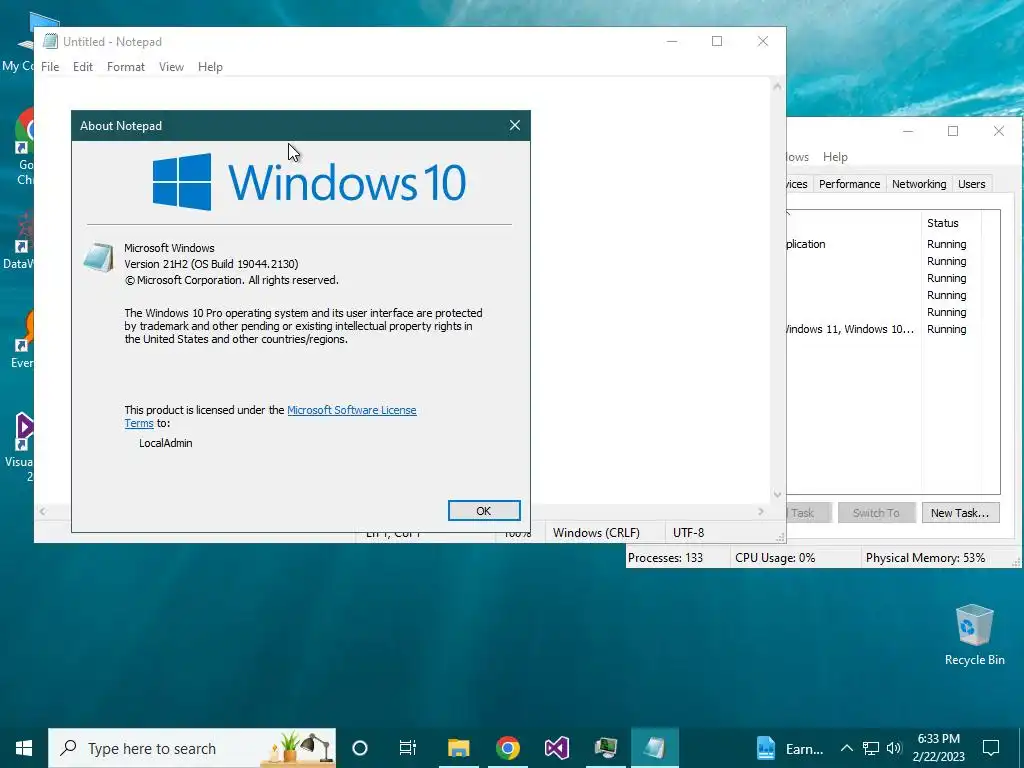
Task: Click the Earn... news widget in taskbar
Action: 790,749
